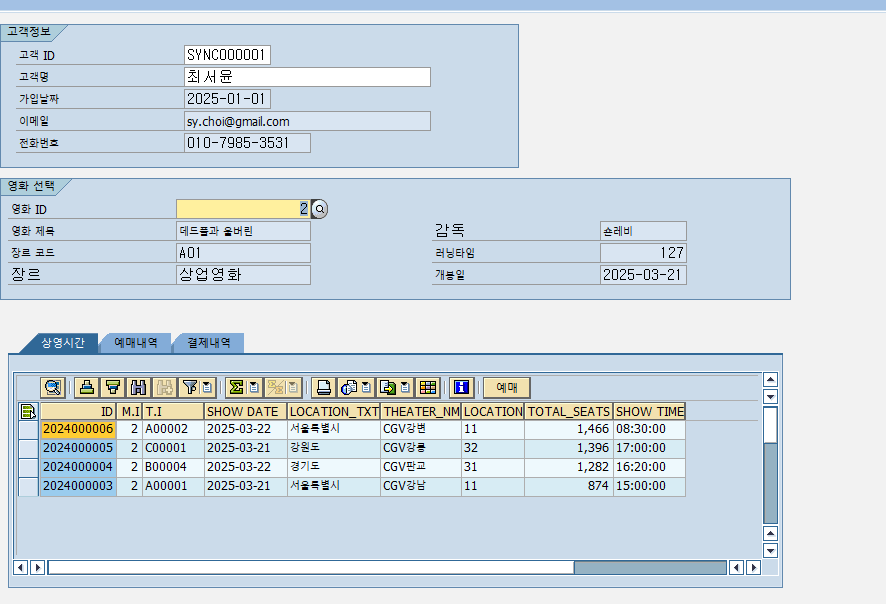
Task: Open the ALV Details icon with magnifier
Action: (x=53, y=388)
